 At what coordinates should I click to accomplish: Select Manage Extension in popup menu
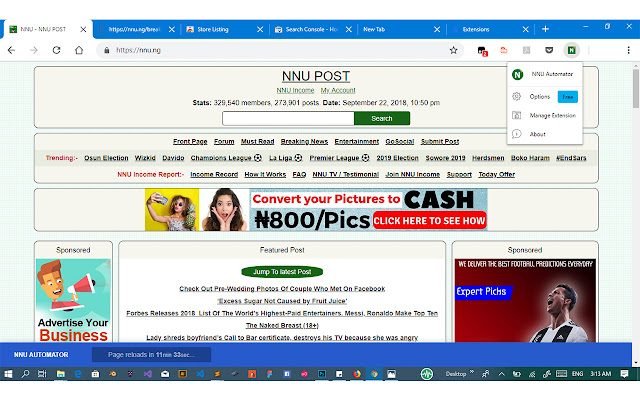coord(553,116)
